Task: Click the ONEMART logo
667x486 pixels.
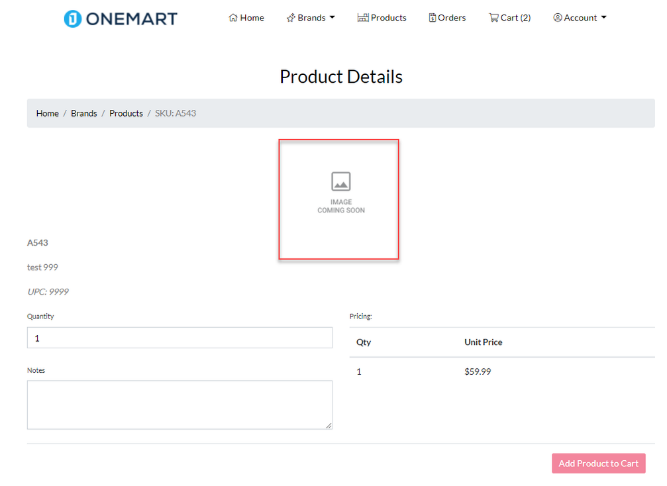Action: 120,19
